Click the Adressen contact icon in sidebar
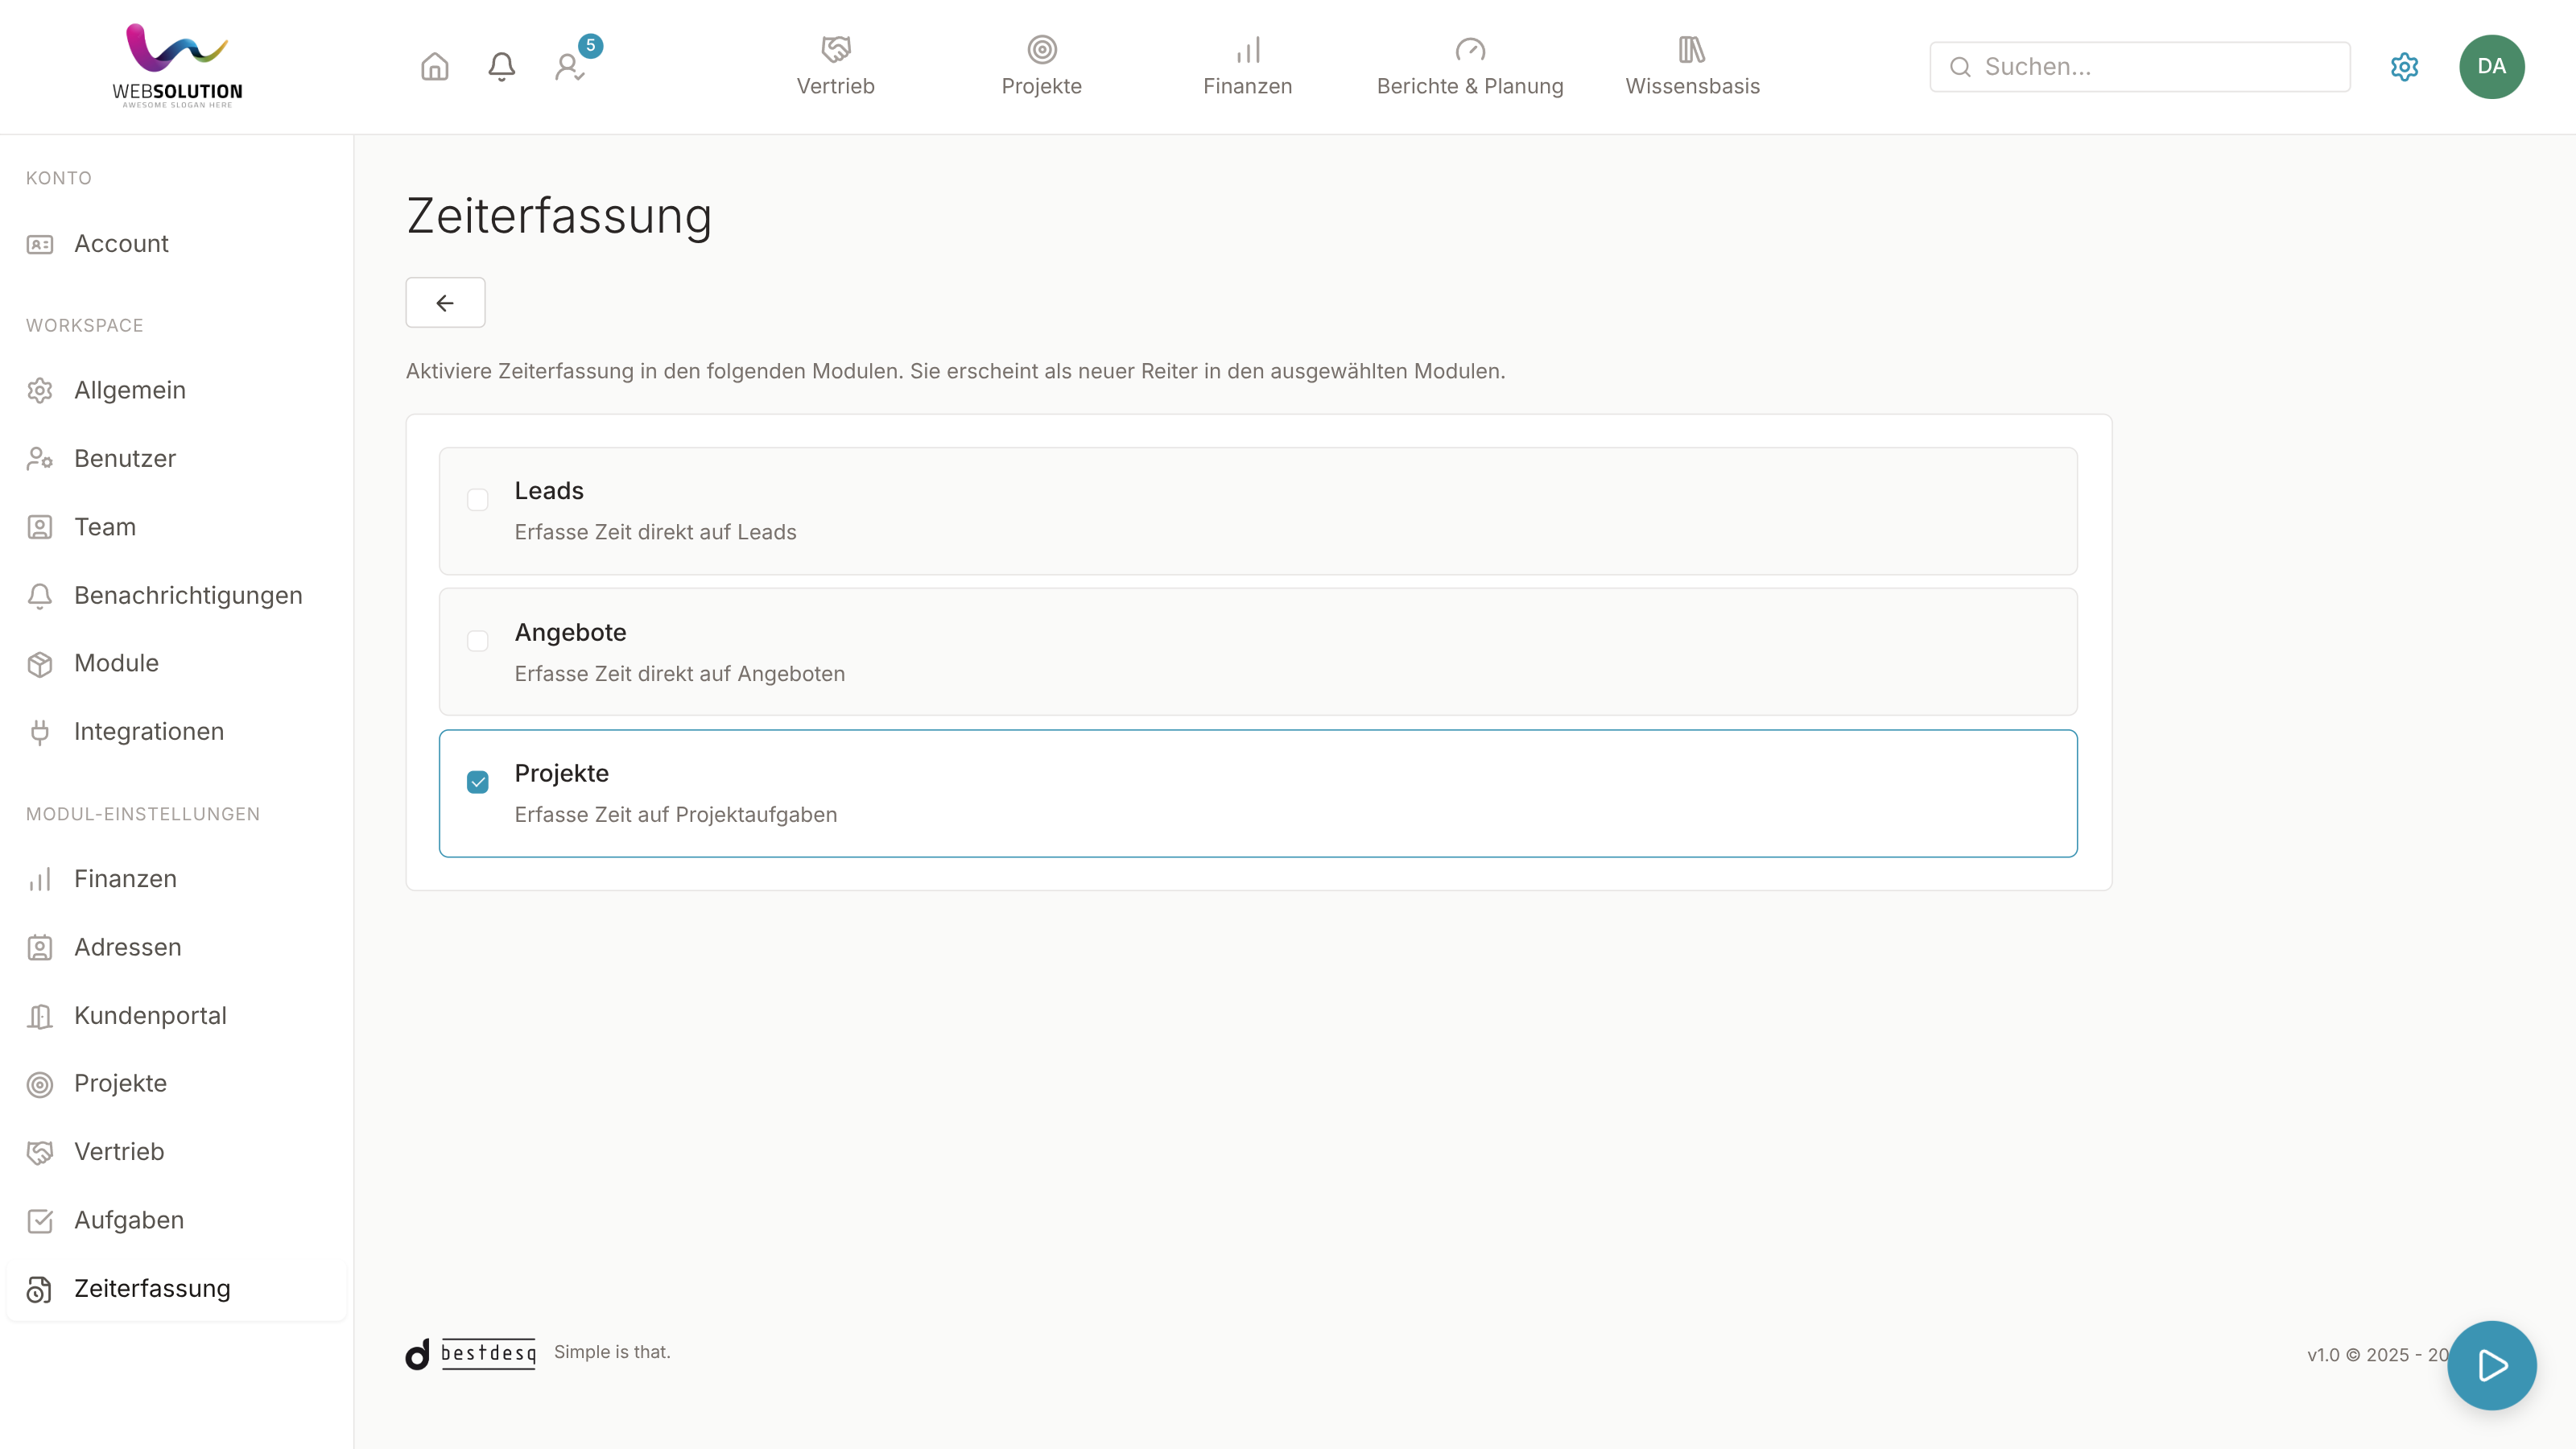 pos(40,948)
